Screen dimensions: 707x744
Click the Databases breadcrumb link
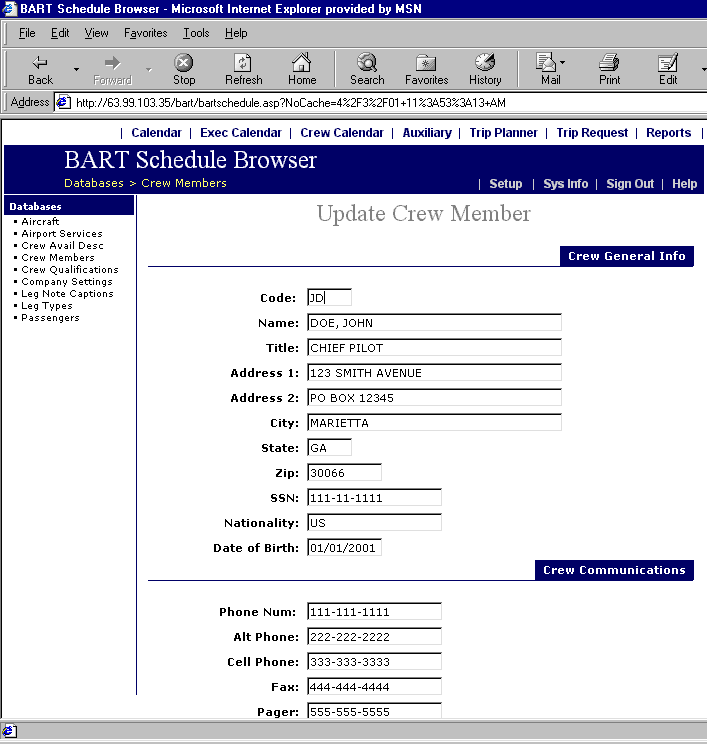[94, 183]
